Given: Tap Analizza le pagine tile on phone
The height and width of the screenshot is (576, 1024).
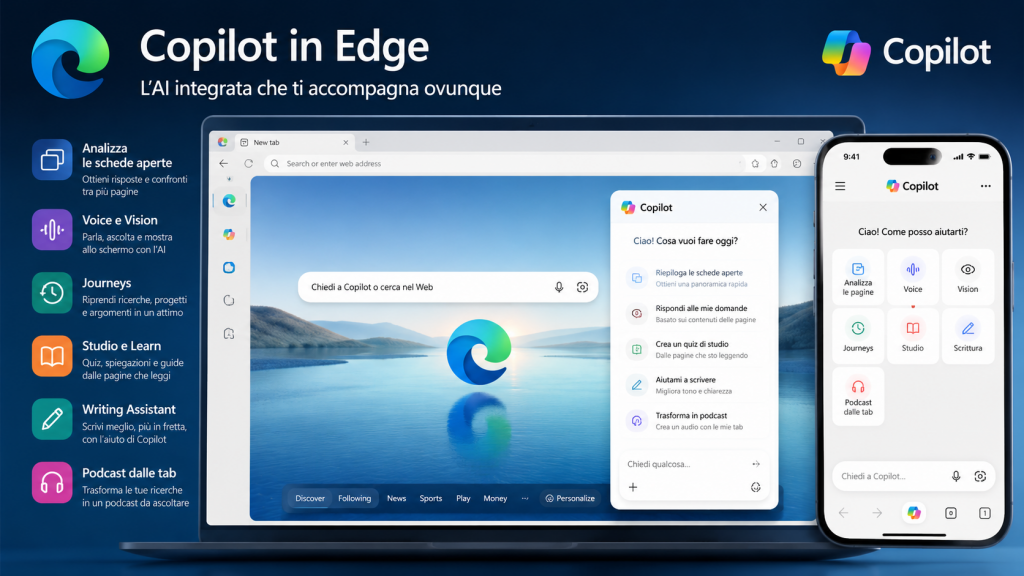Looking at the screenshot, I should point(858,277).
